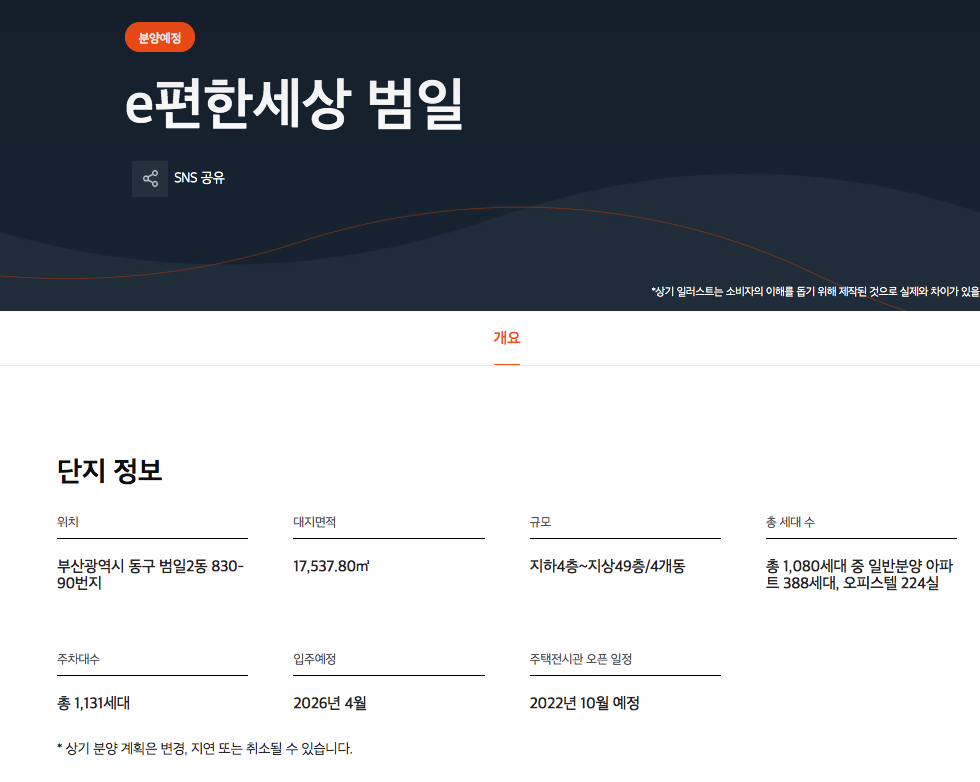Viewport: 980px width, 782px height.
Task: Click the illustration disclaimer text in banner
Action: (x=816, y=291)
